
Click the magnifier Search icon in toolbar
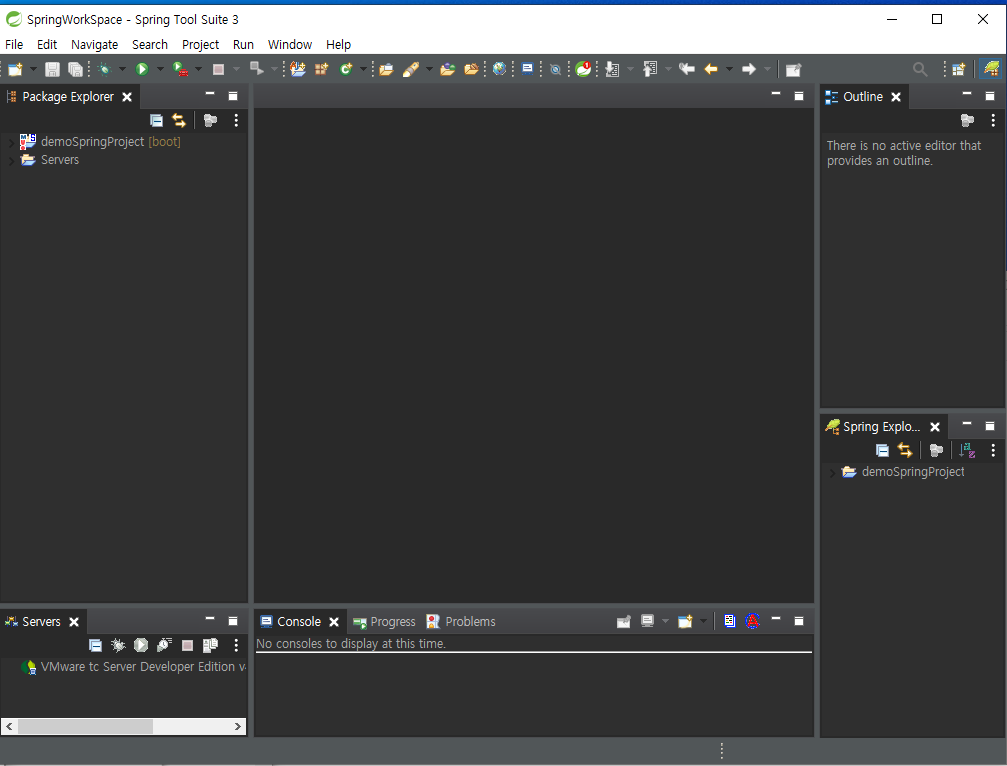920,69
